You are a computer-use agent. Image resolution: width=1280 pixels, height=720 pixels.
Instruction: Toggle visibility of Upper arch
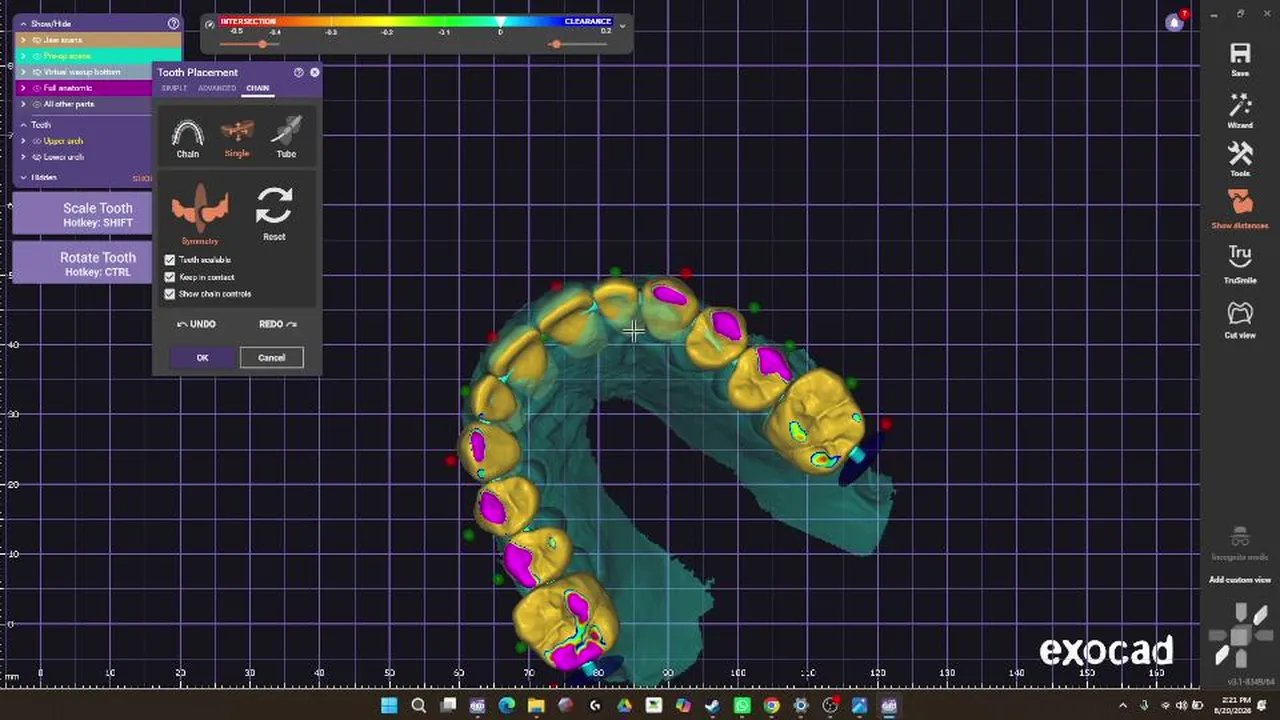[37, 141]
